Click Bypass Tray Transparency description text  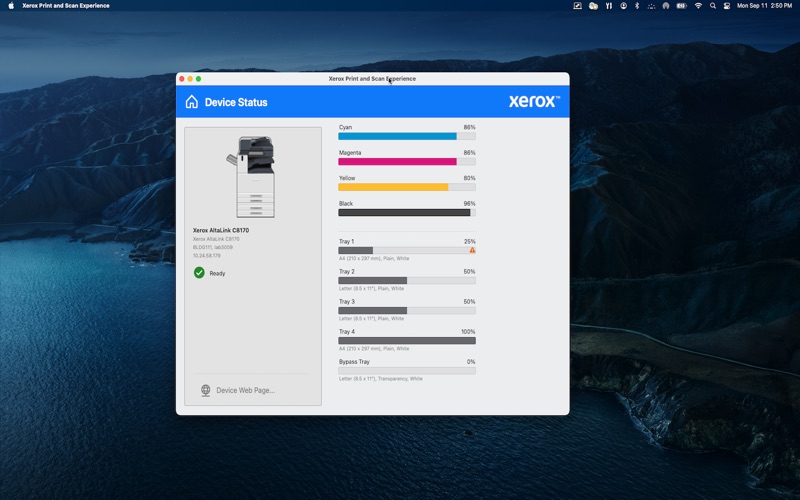coord(381,379)
